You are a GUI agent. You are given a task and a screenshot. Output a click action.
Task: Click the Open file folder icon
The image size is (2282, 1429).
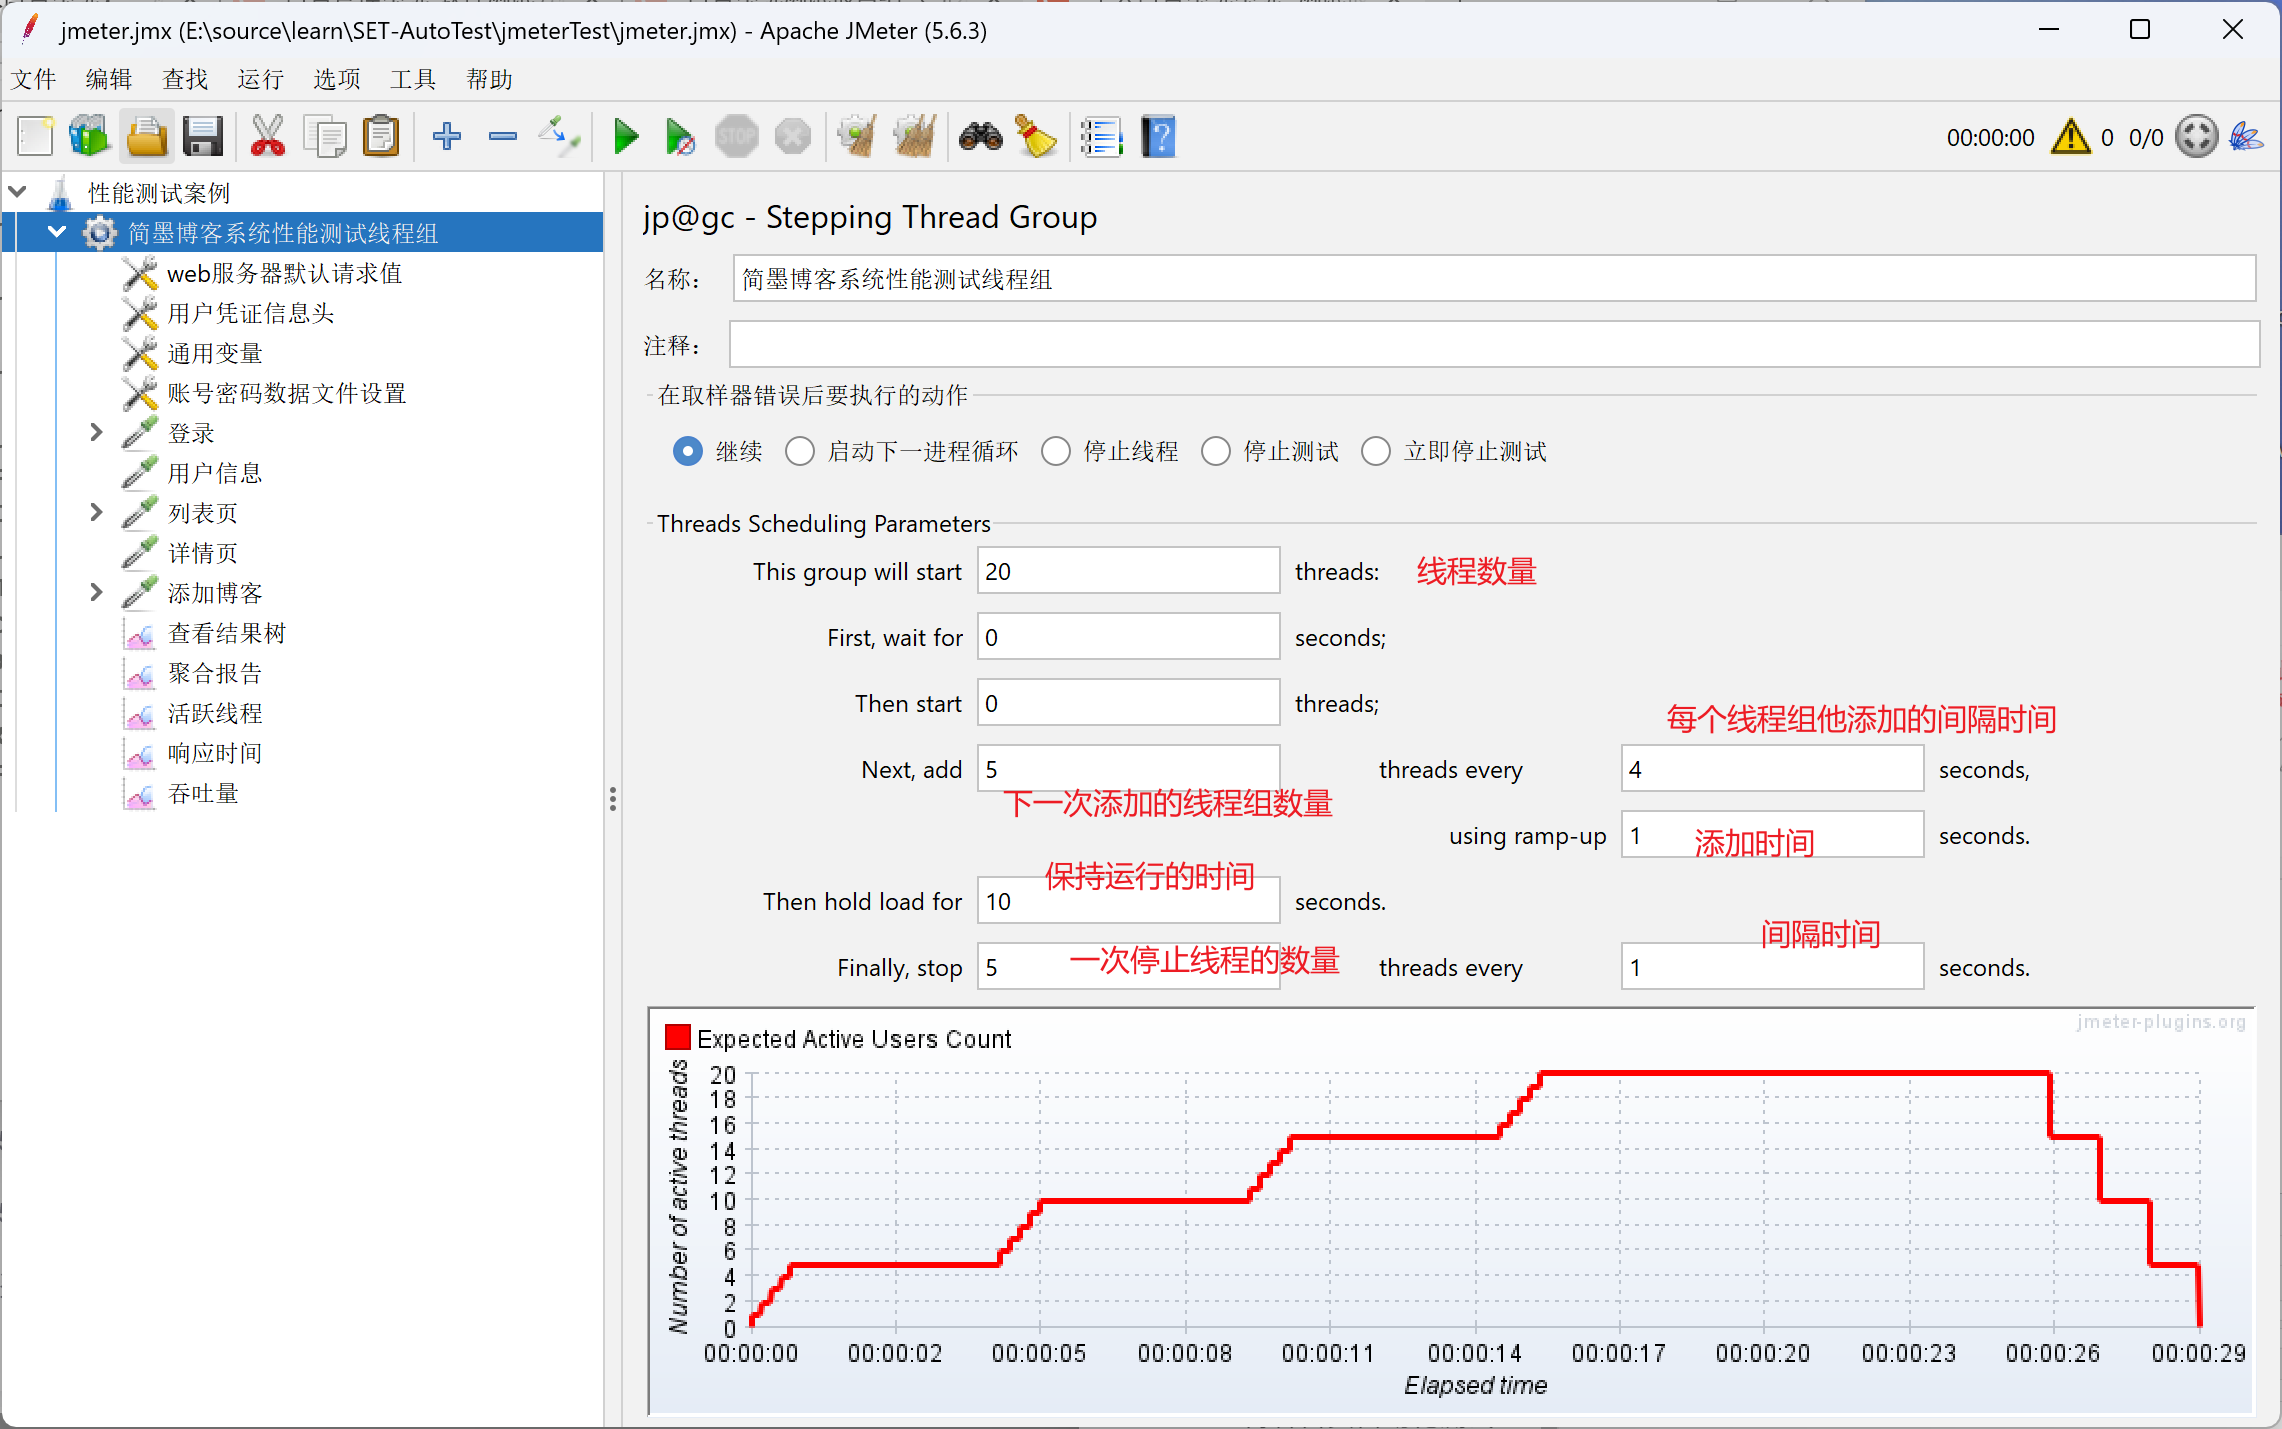[147, 136]
